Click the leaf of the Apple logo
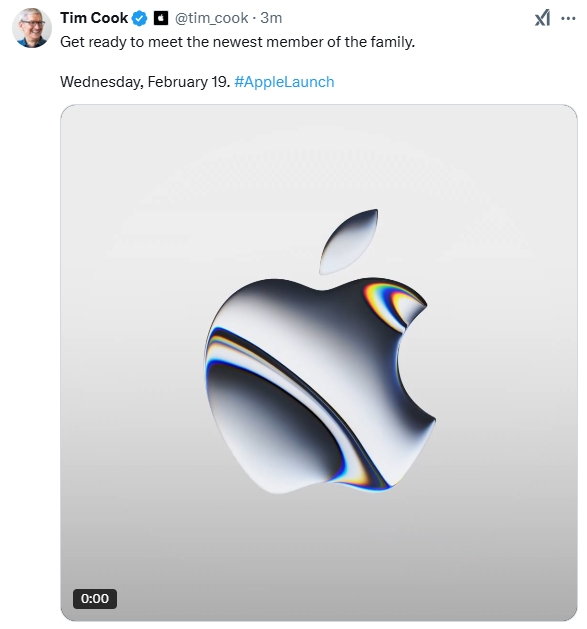This screenshot has height=629, width=587. click(x=349, y=241)
